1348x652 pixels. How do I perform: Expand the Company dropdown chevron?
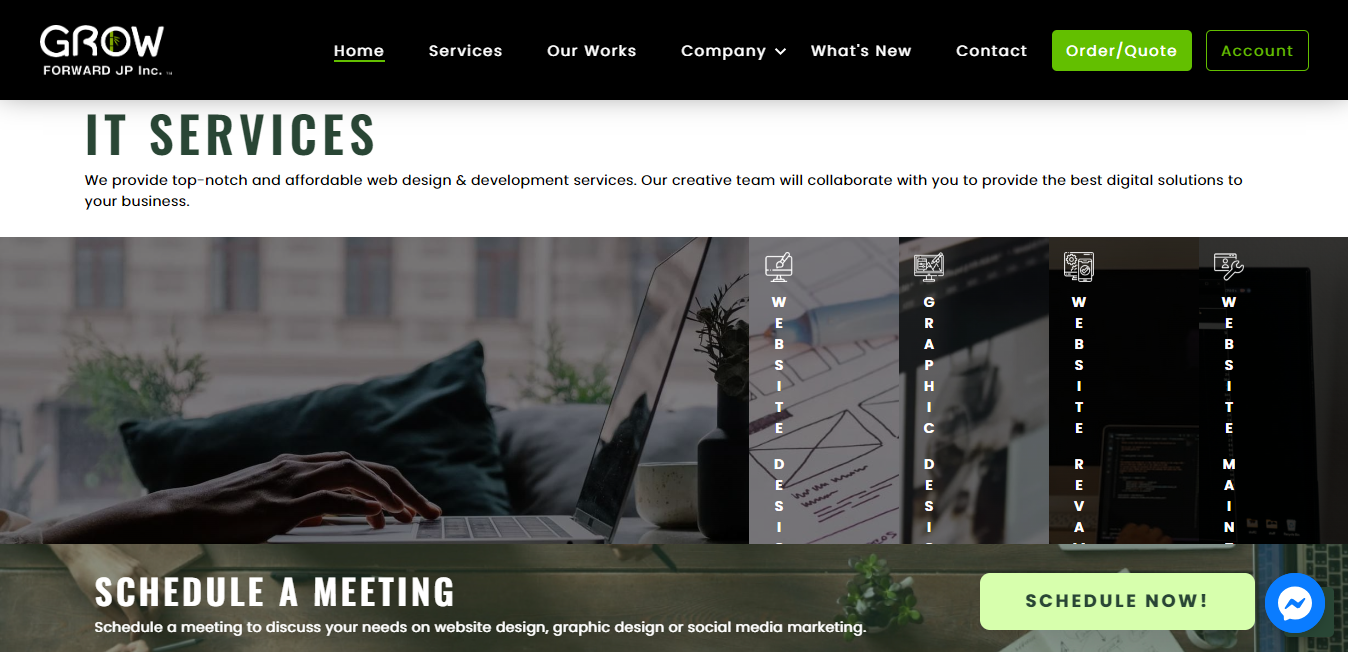click(x=780, y=51)
